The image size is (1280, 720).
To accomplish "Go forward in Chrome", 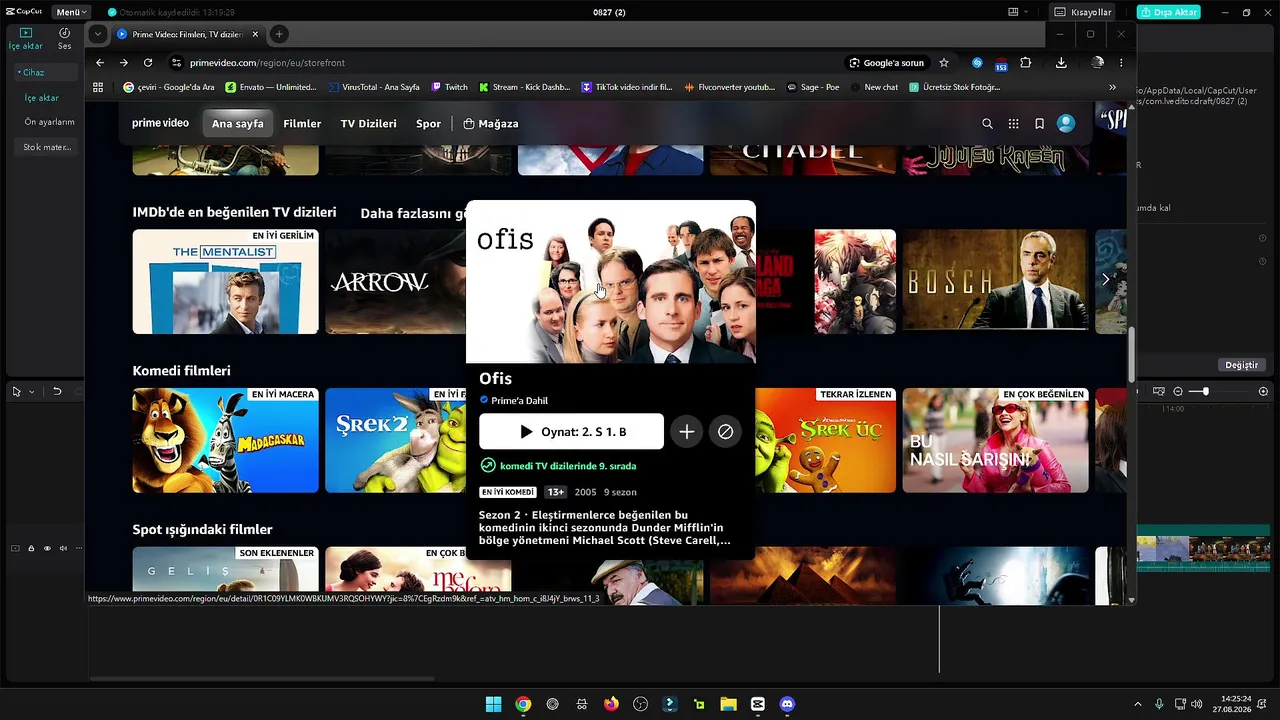I will click(124, 62).
